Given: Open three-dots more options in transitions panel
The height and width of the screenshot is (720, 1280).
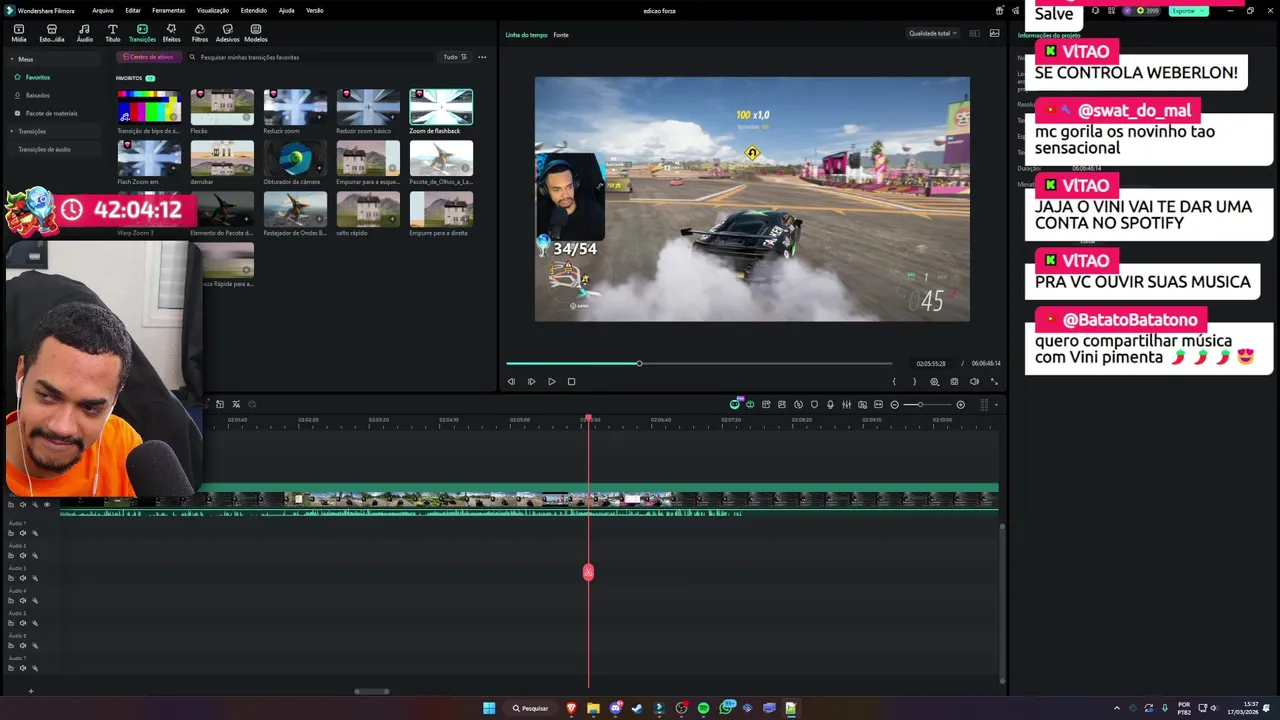Looking at the screenshot, I should pyautogui.click(x=482, y=57).
